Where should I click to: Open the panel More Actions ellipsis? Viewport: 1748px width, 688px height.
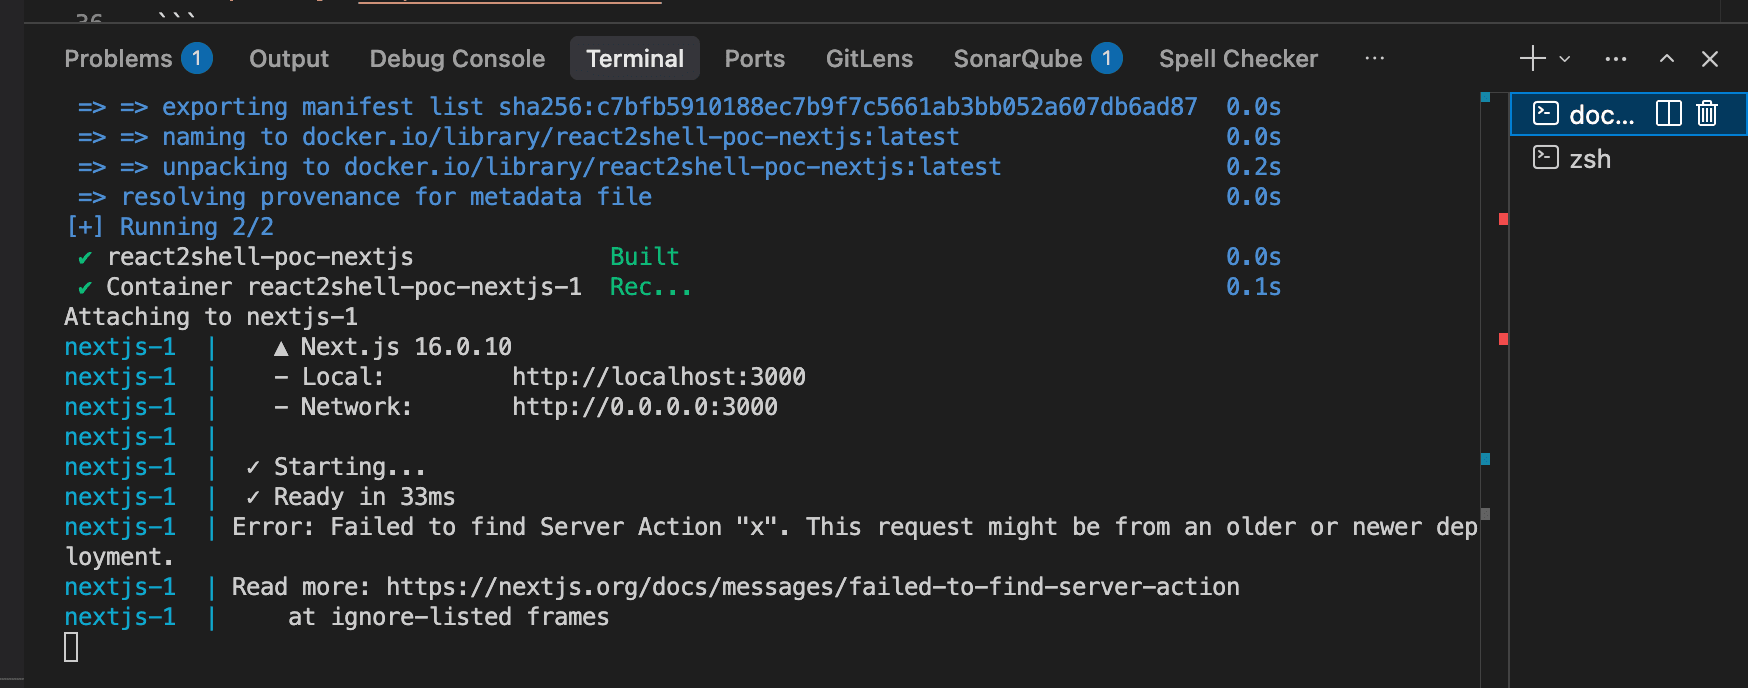tap(1615, 58)
